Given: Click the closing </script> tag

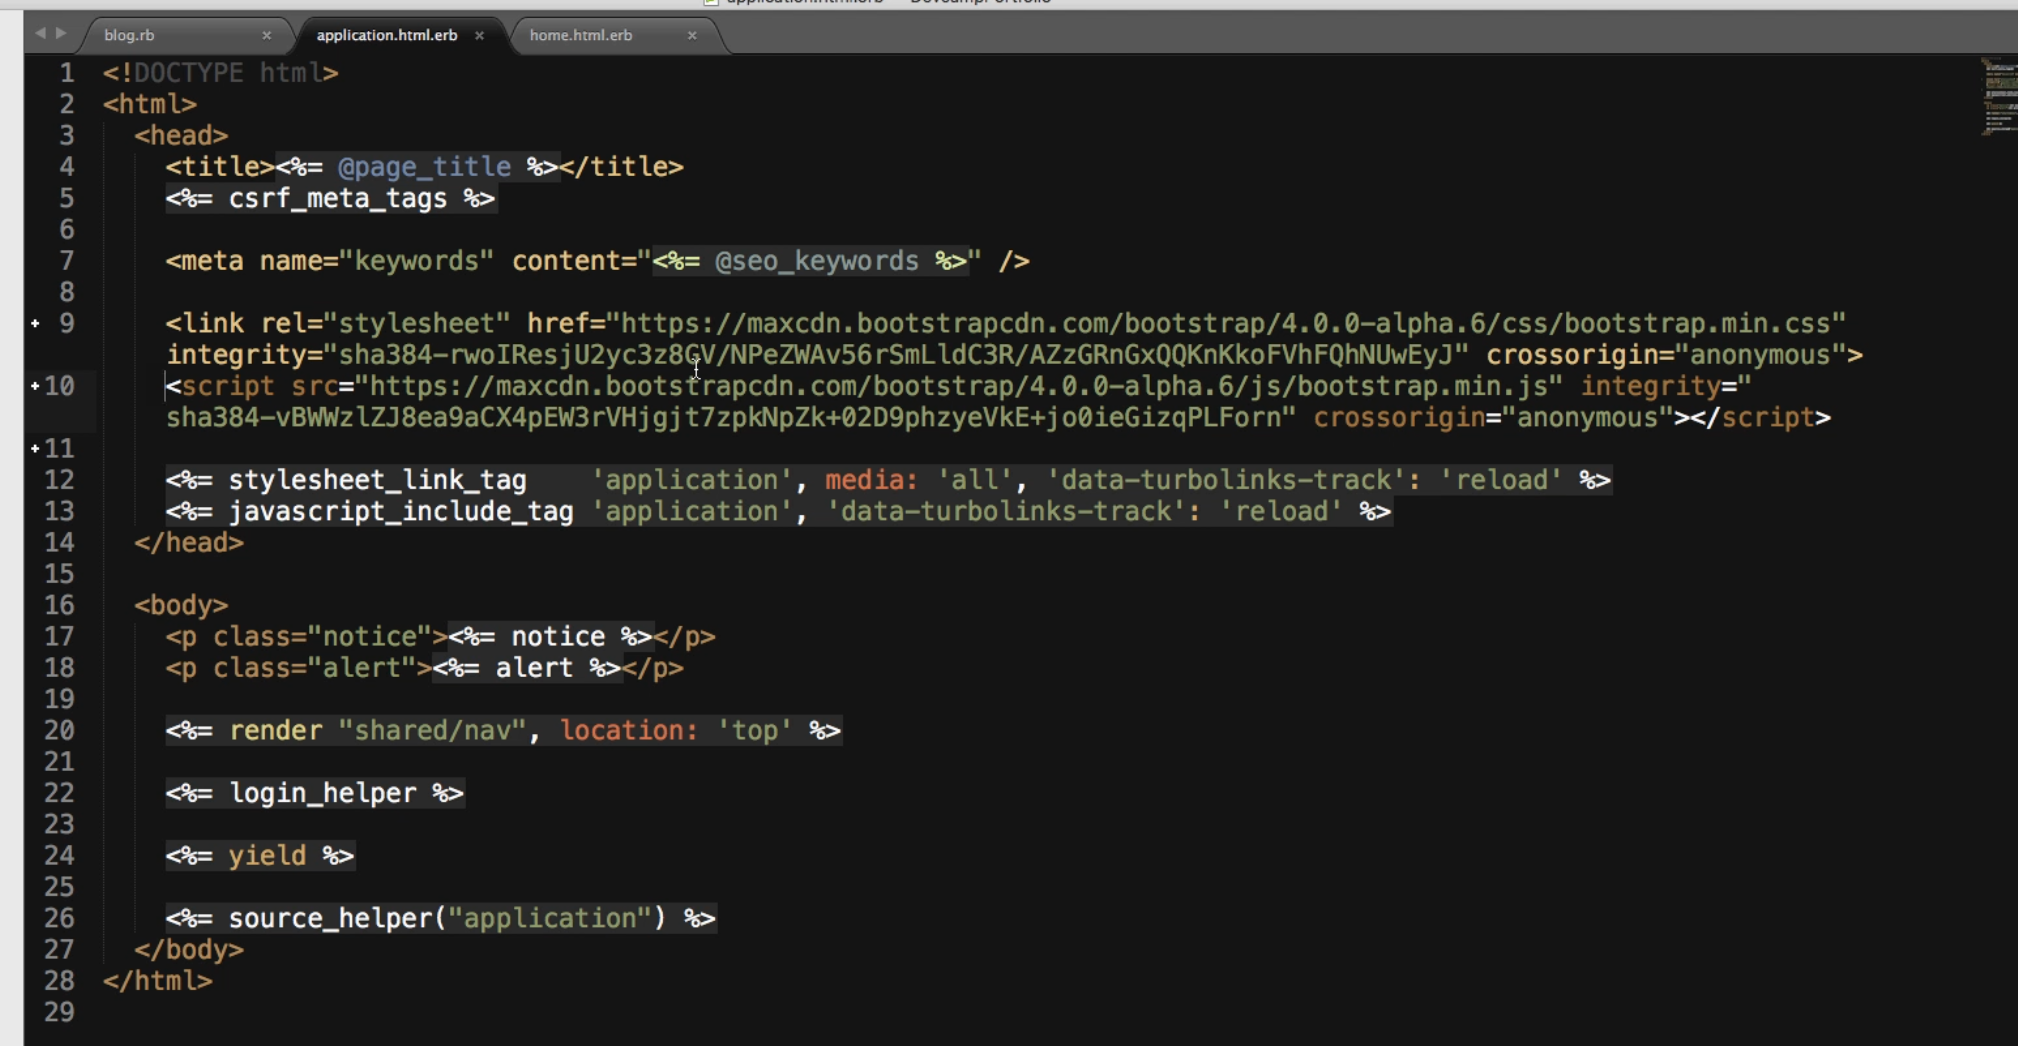Looking at the screenshot, I should tap(1761, 418).
